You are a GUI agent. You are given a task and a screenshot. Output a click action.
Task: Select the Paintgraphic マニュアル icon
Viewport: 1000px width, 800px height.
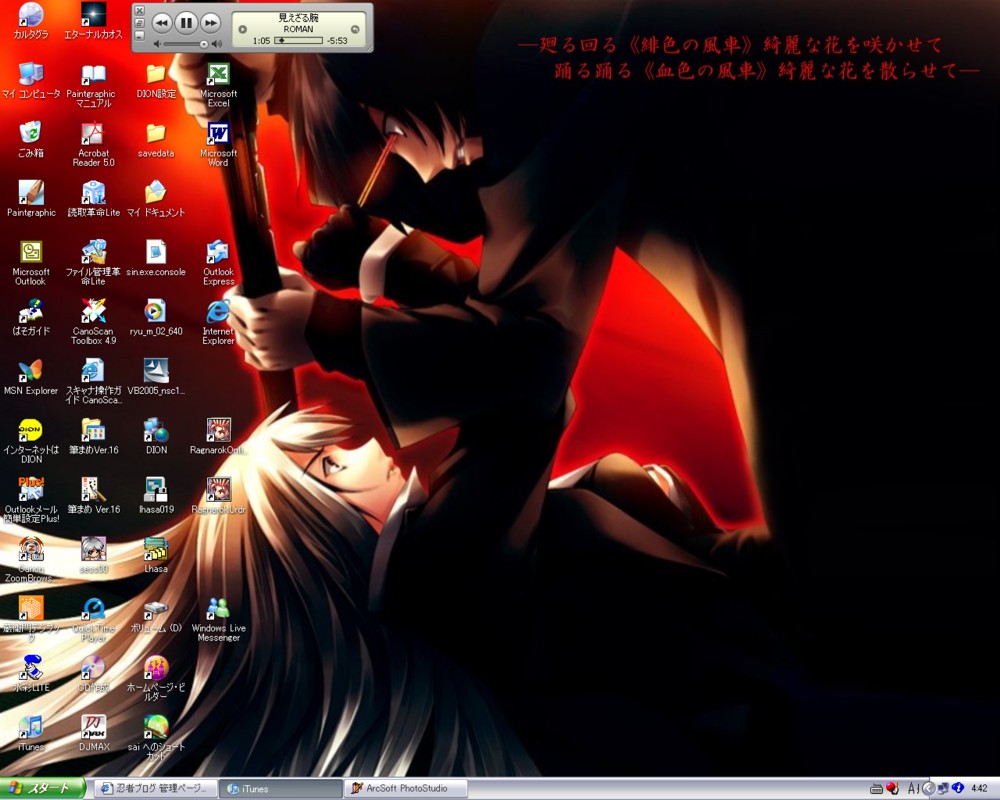(94, 85)
